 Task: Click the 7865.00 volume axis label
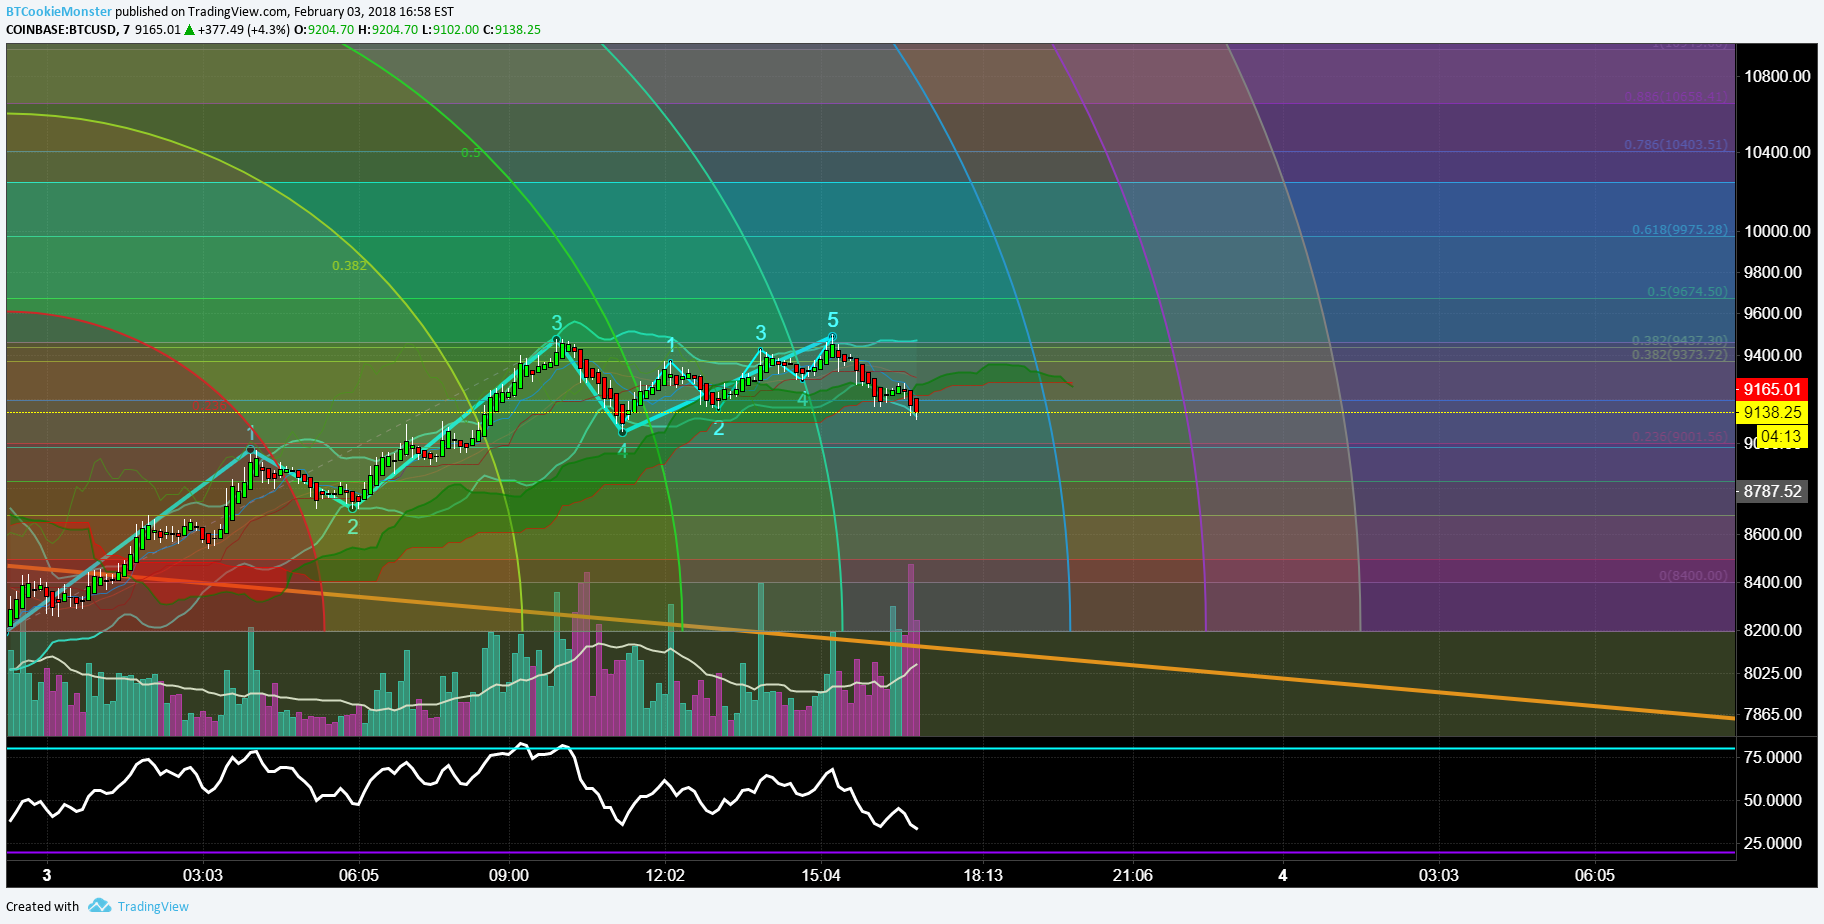pos(1773,714)
